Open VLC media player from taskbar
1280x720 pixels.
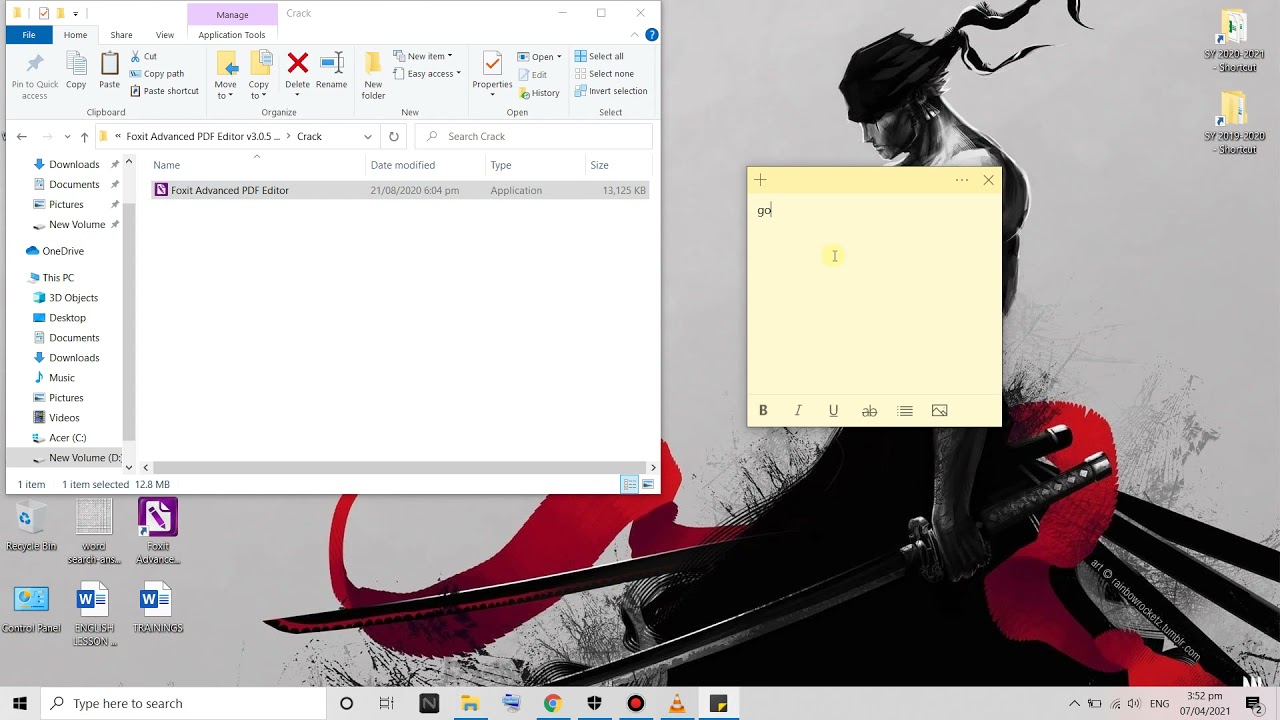(x=677, y=703)
